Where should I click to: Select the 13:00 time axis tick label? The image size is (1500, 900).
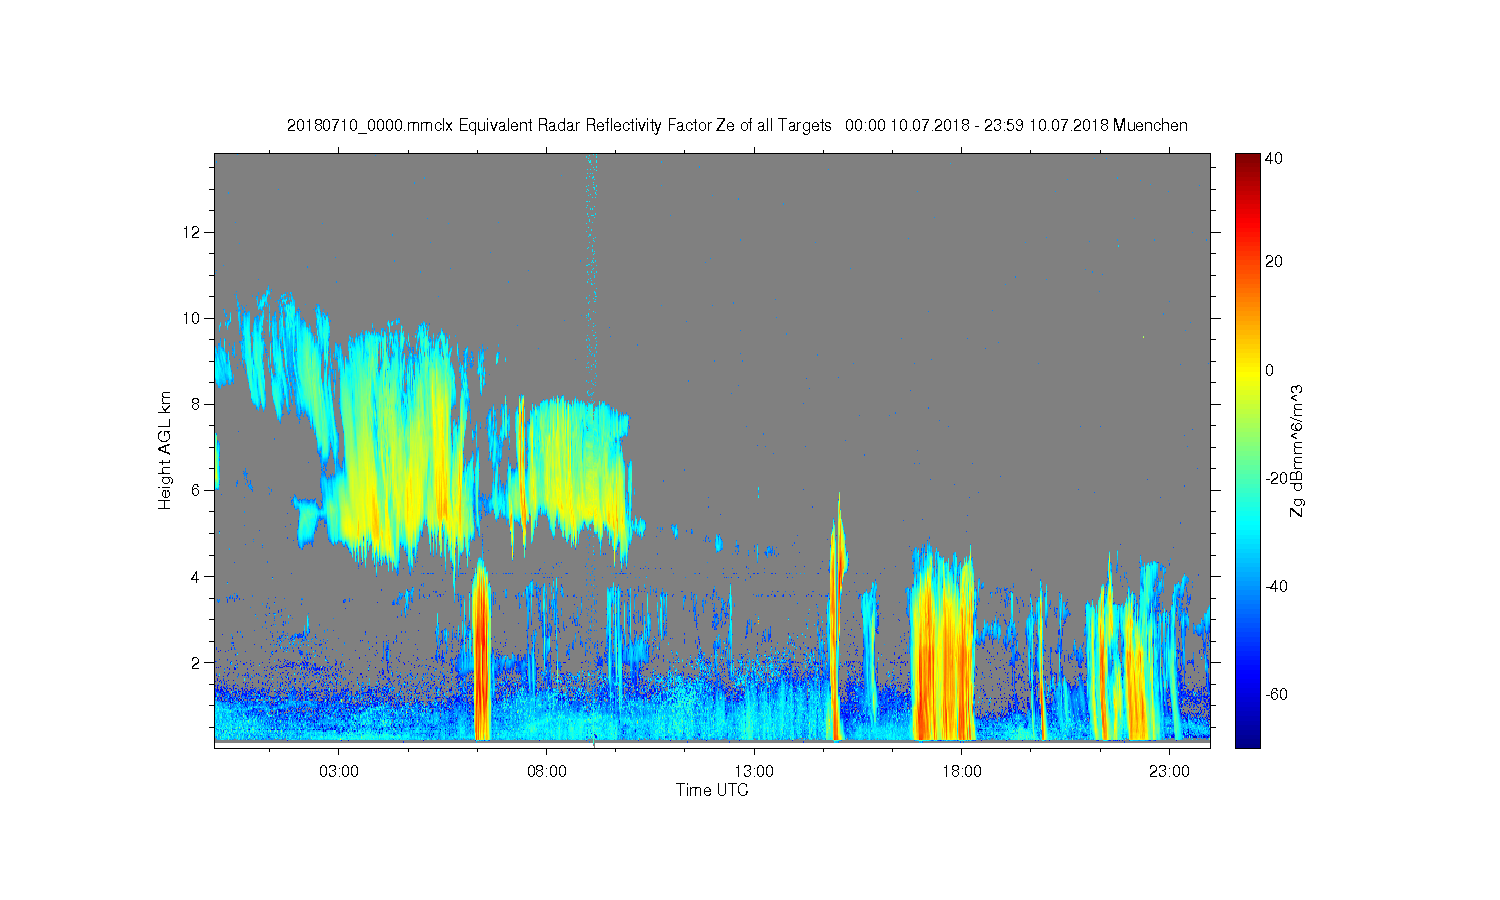coord(754,772)
